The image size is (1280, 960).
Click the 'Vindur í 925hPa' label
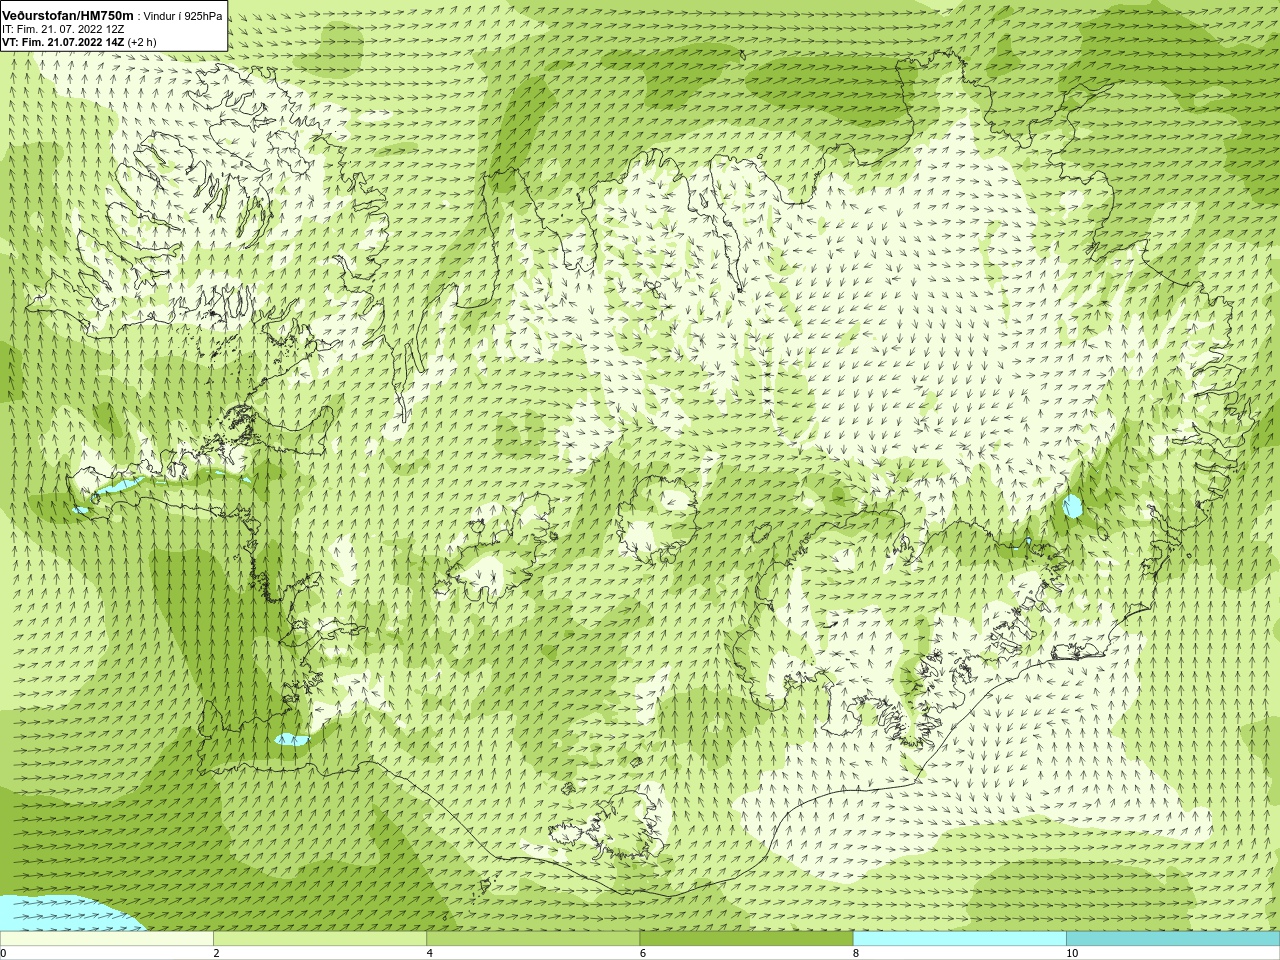pyautogui.click(x=183, y=16)
